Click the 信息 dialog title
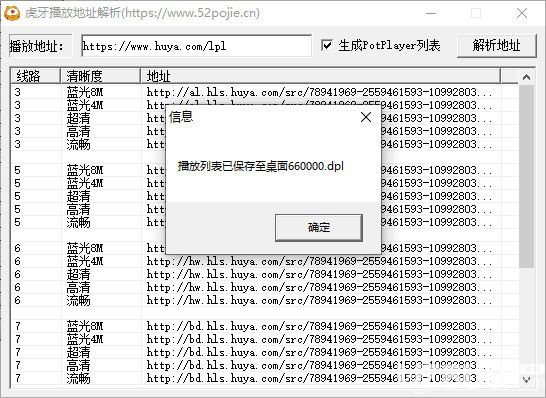Image resolution: width=546 pixels, height=398 pixels. pos(181,117)
